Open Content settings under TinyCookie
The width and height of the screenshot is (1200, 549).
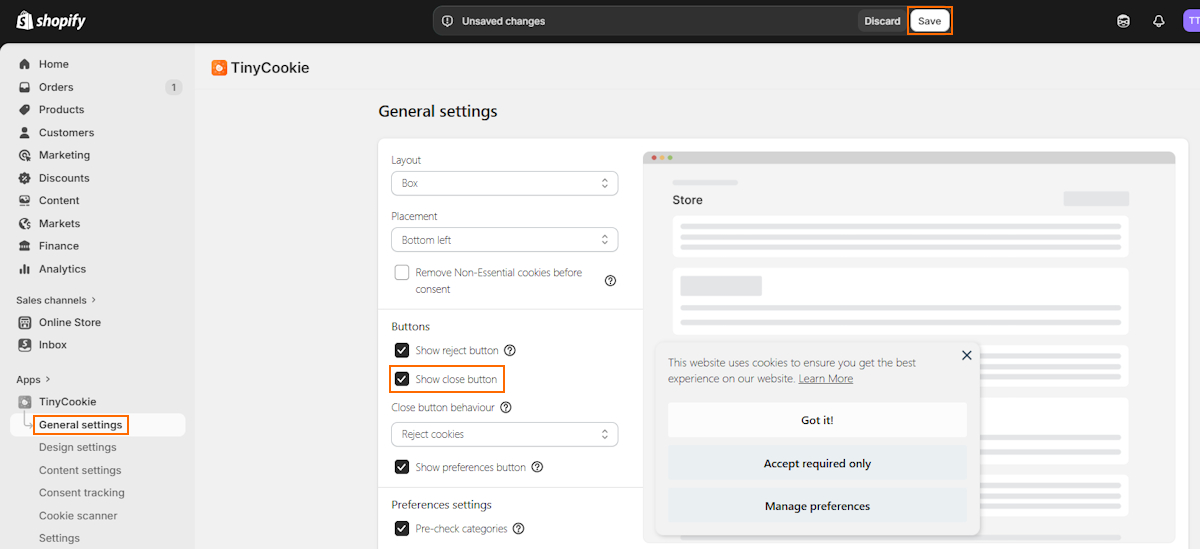pos(80,470)
